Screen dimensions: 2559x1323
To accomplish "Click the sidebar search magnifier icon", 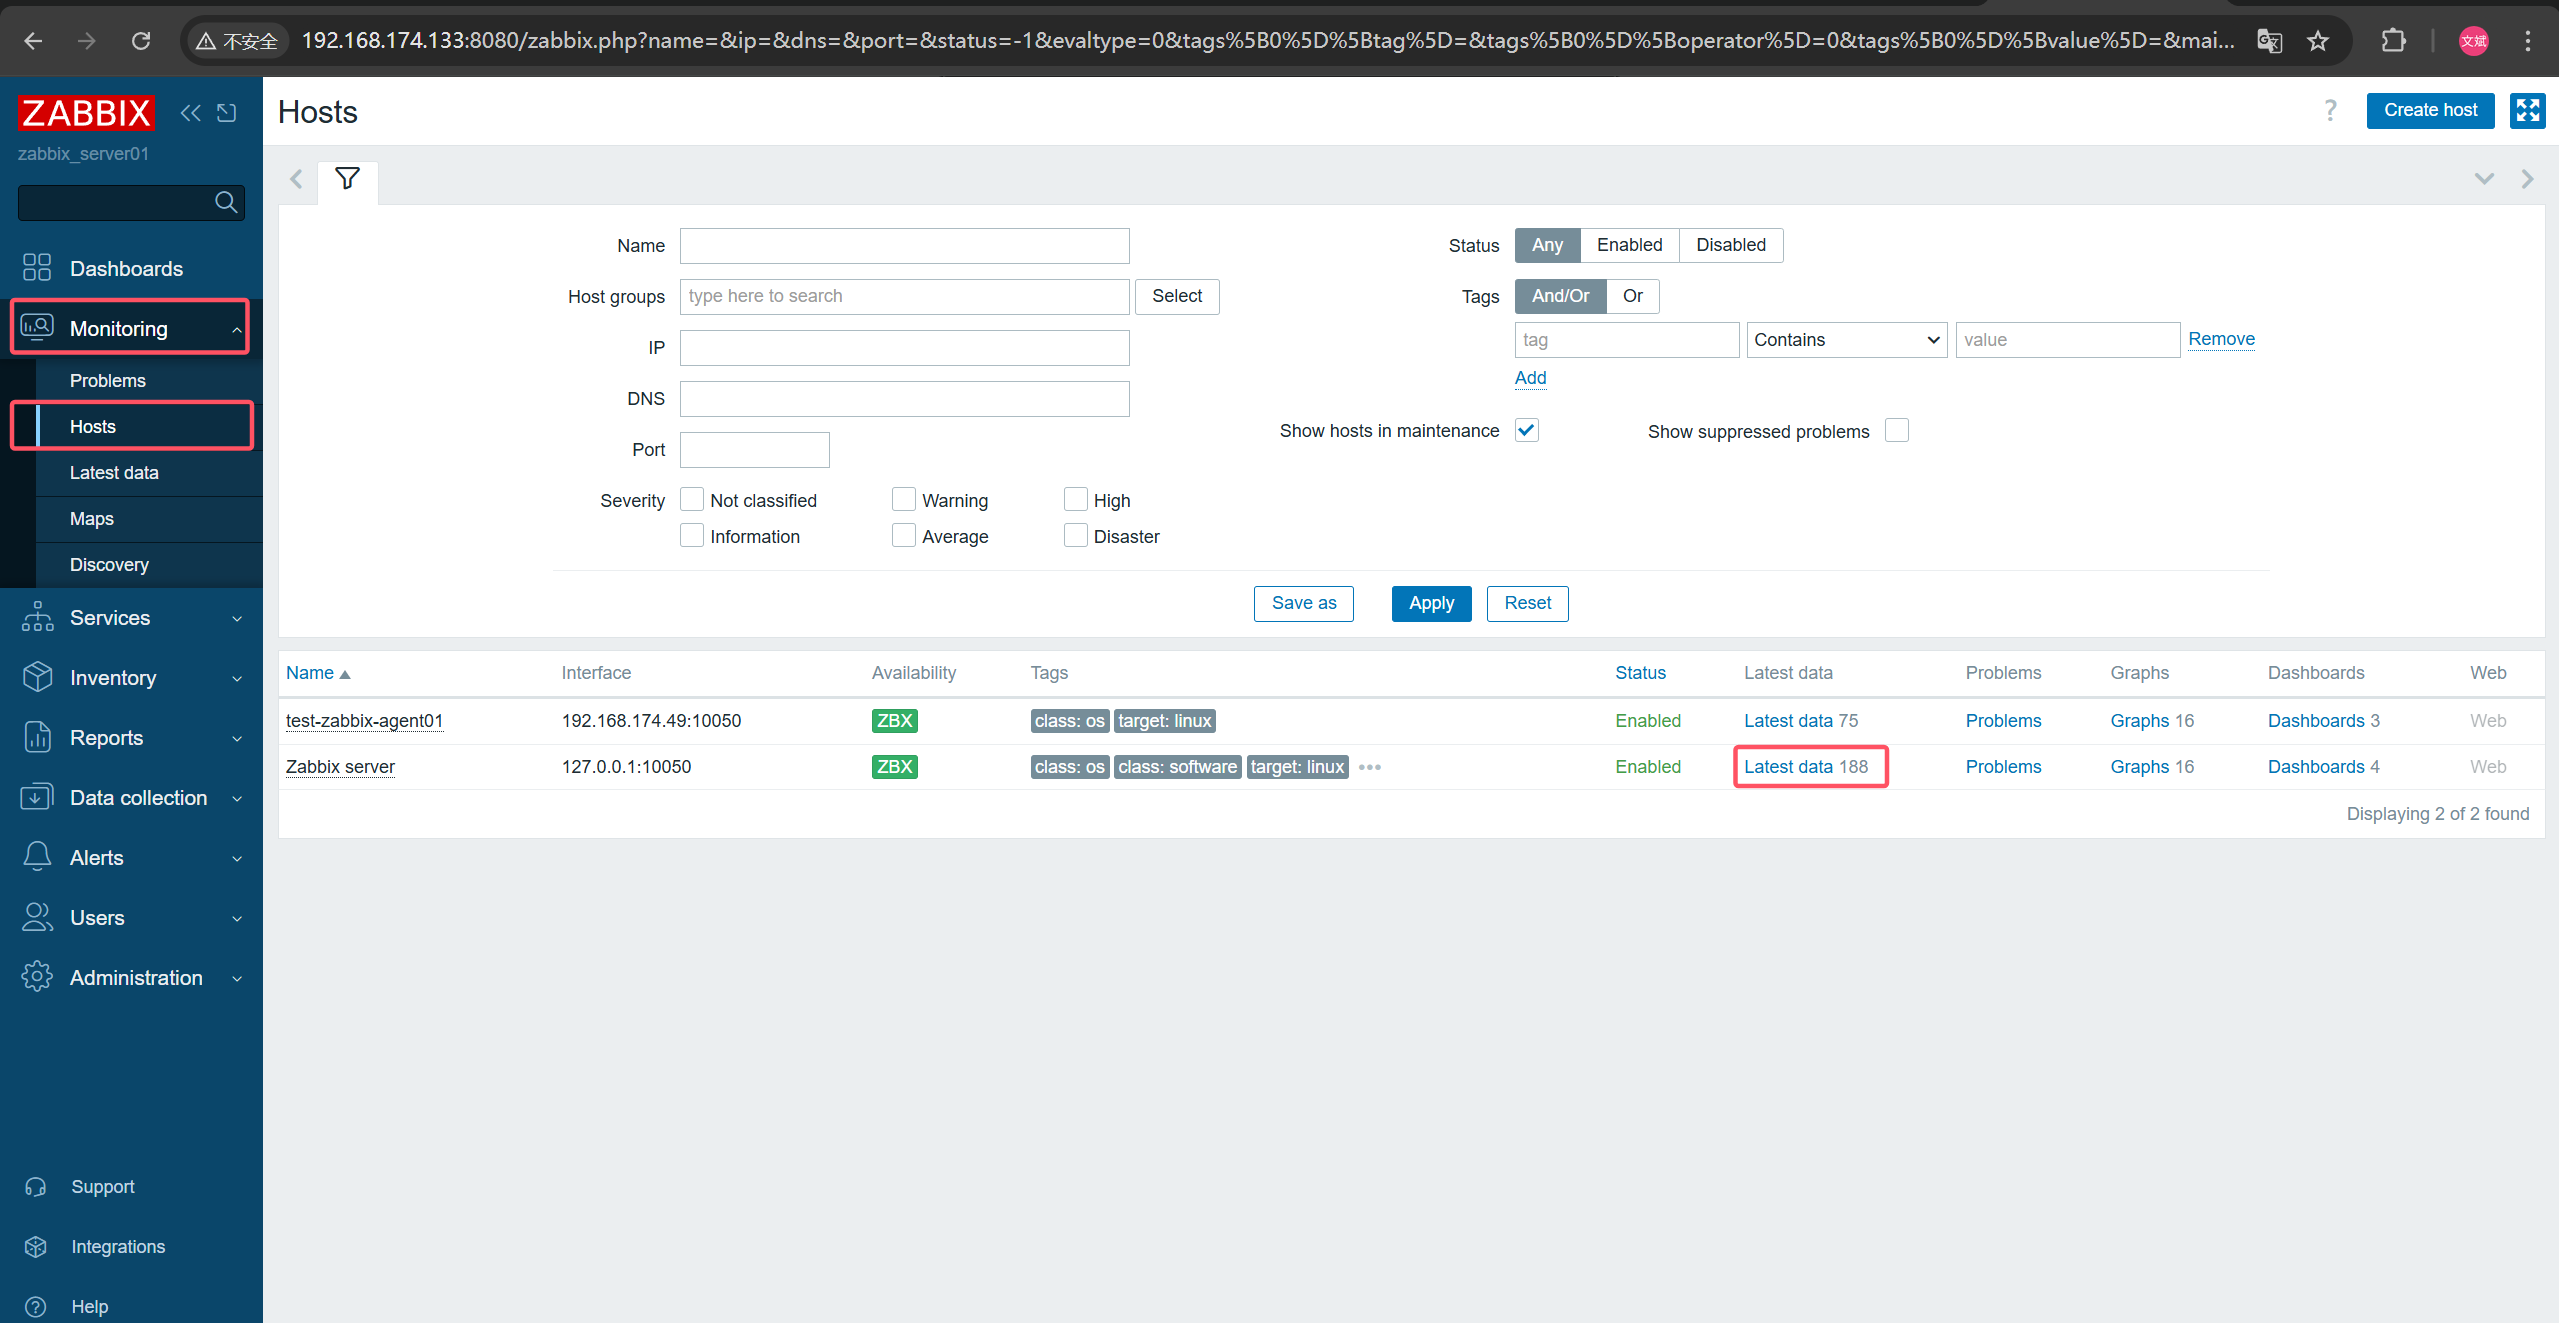I will [226, 202].
